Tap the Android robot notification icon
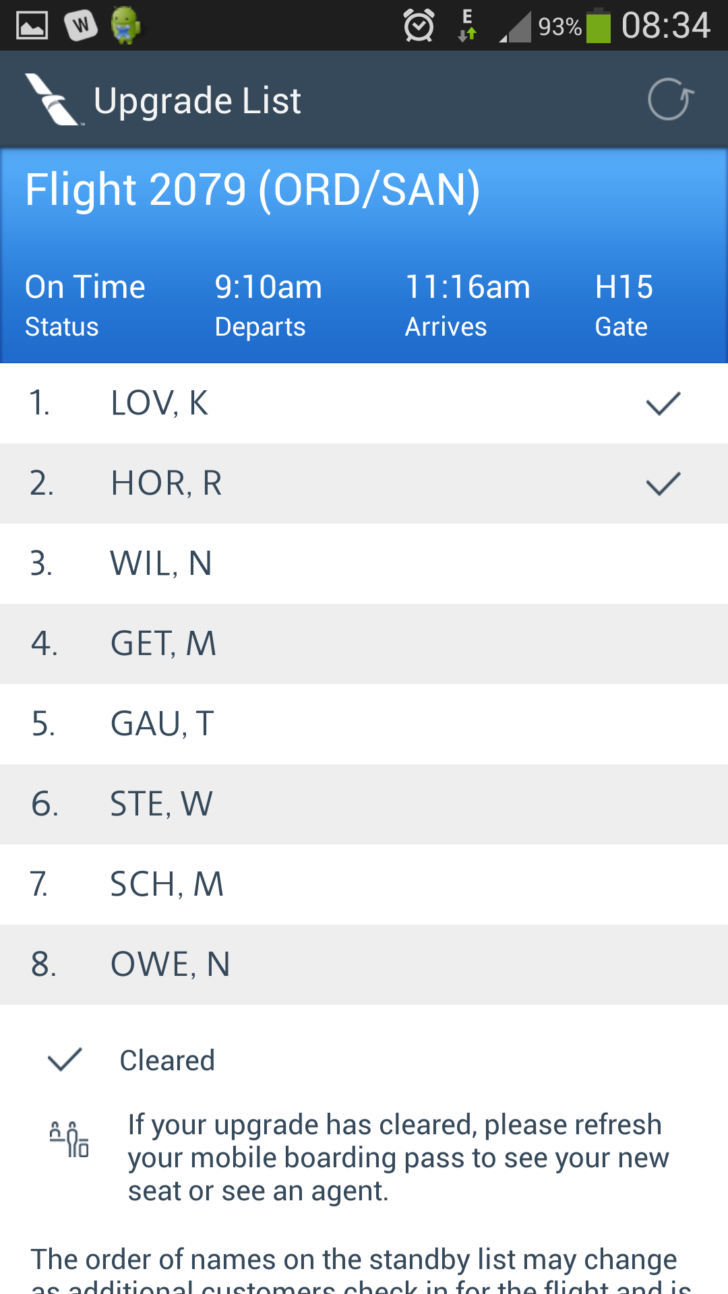Viewport: 728px width, 1294px height. tap(125, 25)
